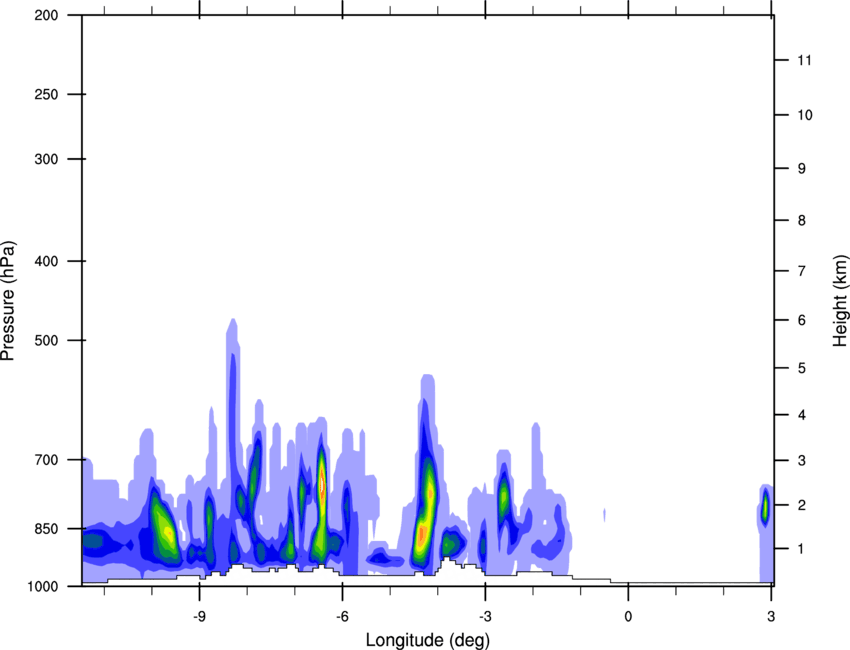Click the 9 km height label

(x=802, y=169)
